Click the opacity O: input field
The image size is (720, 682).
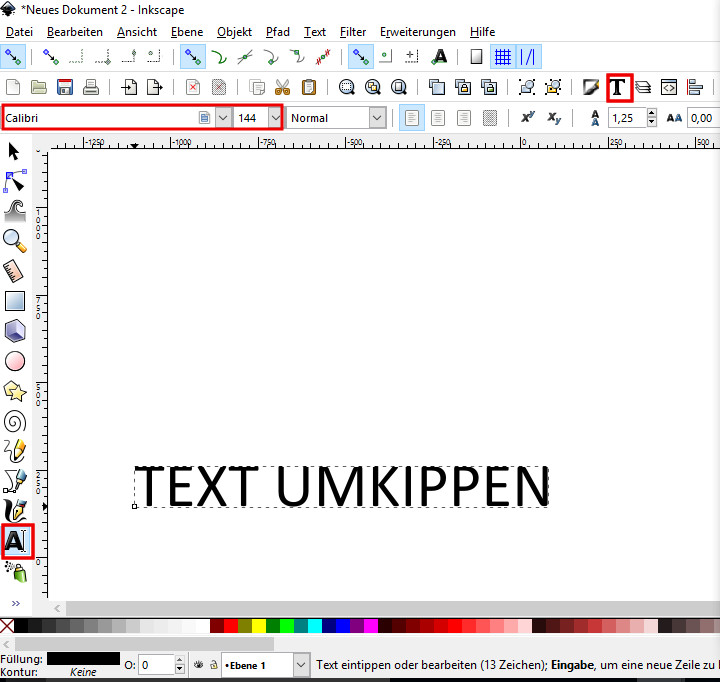[x=156, y=665]
